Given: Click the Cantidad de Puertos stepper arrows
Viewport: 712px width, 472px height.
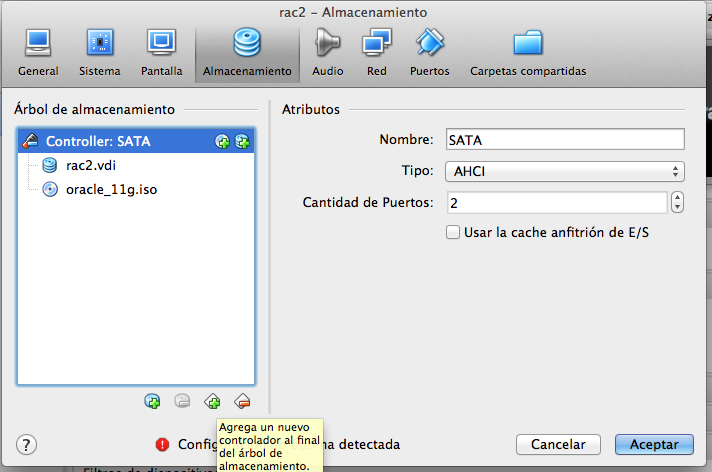Looking at the screenshot, I should tap(678, 203).
